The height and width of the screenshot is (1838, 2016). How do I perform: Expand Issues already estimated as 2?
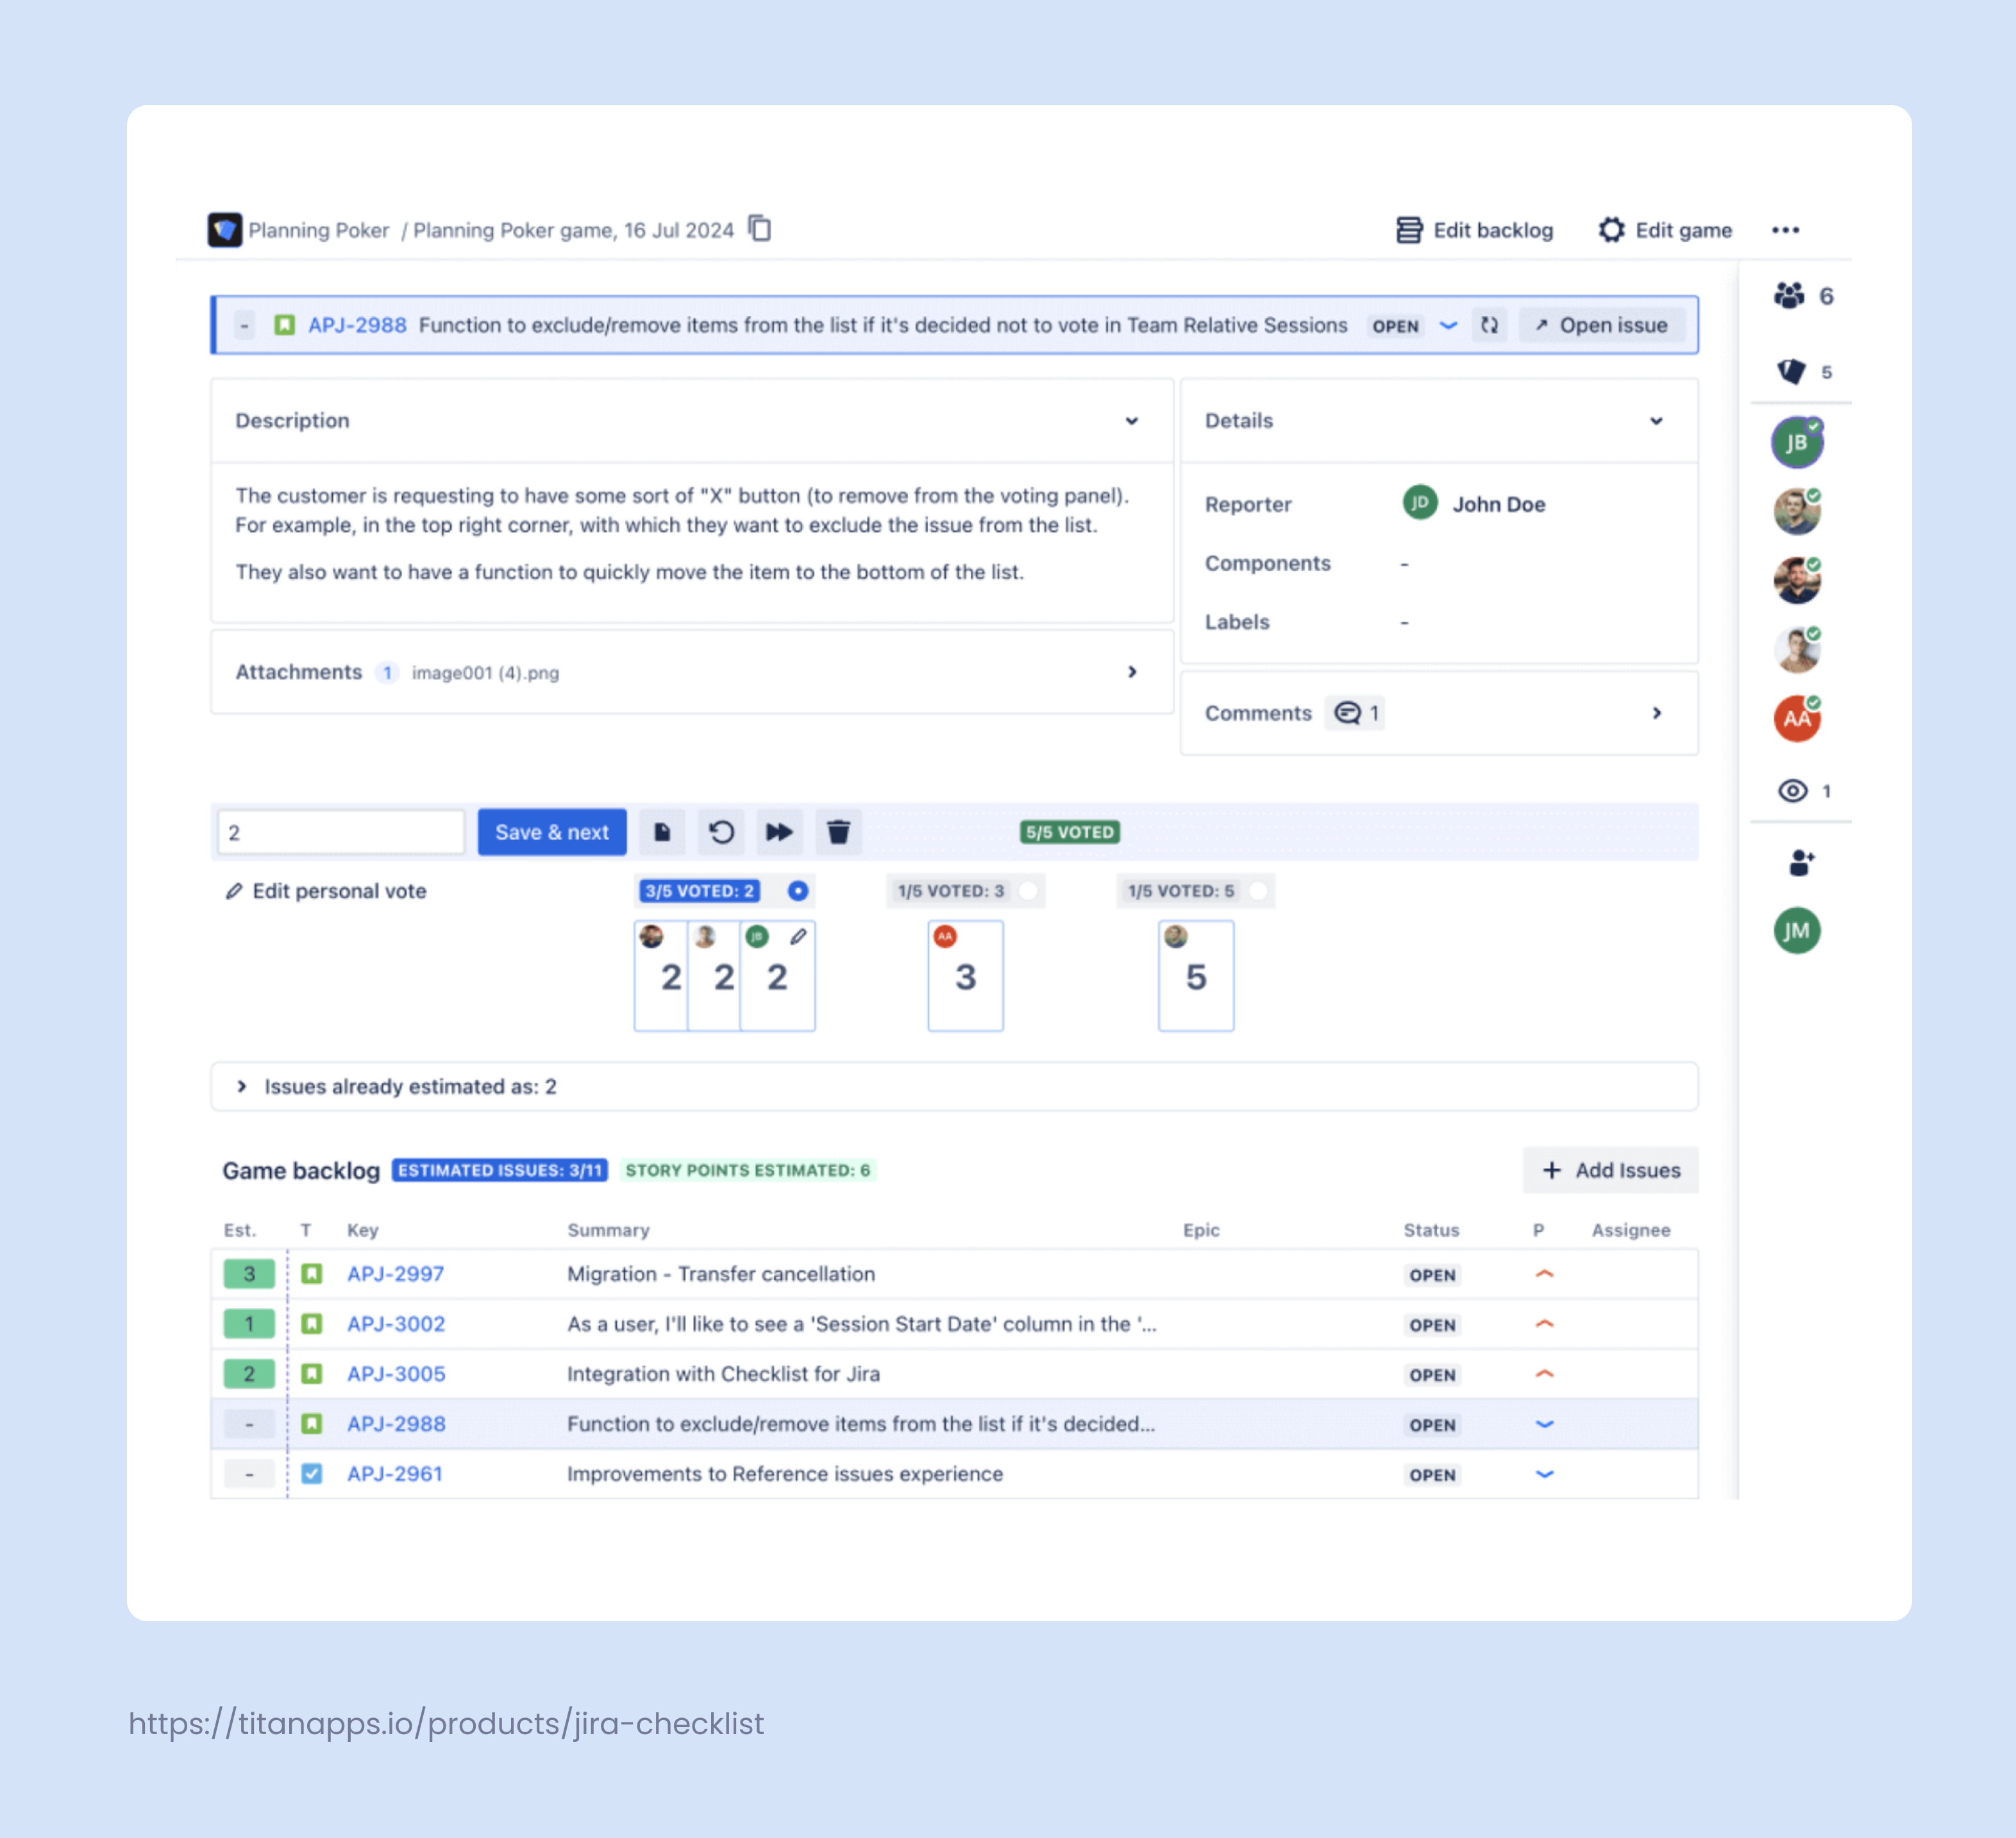click(x=242, y=1086)
